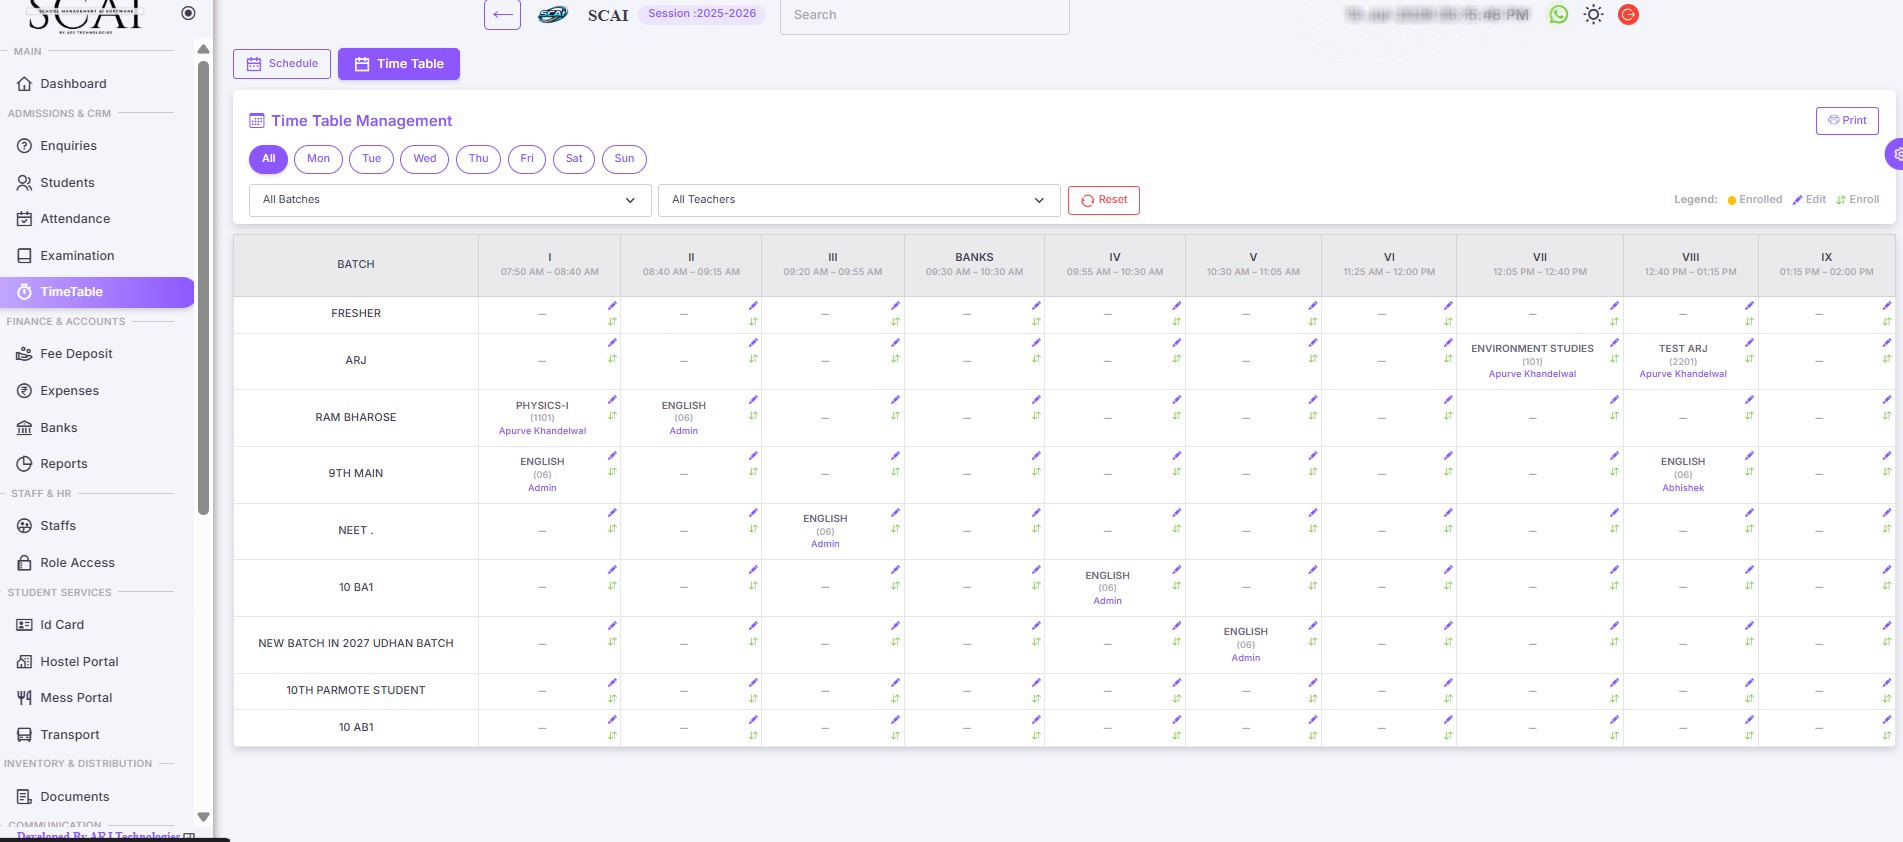This screenshot has width=1903, height=842.
Task: Click Admin link in NEET English slot
Action: 825,544
